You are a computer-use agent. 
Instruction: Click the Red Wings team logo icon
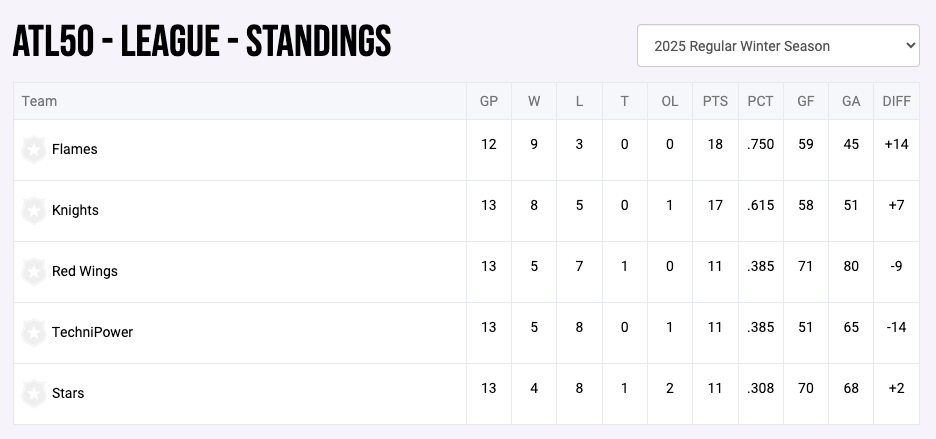(x=34, y=272)
